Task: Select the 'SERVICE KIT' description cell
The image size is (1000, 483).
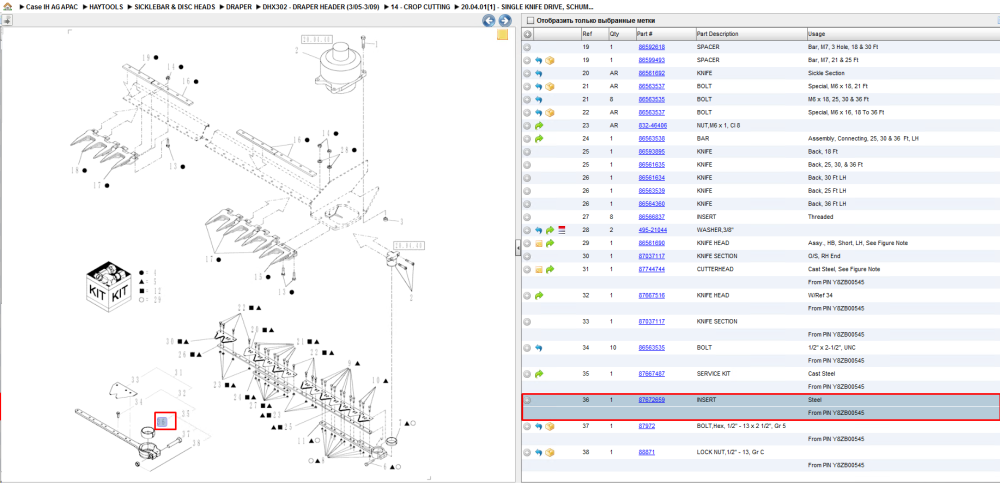Action: click(714, 374)
